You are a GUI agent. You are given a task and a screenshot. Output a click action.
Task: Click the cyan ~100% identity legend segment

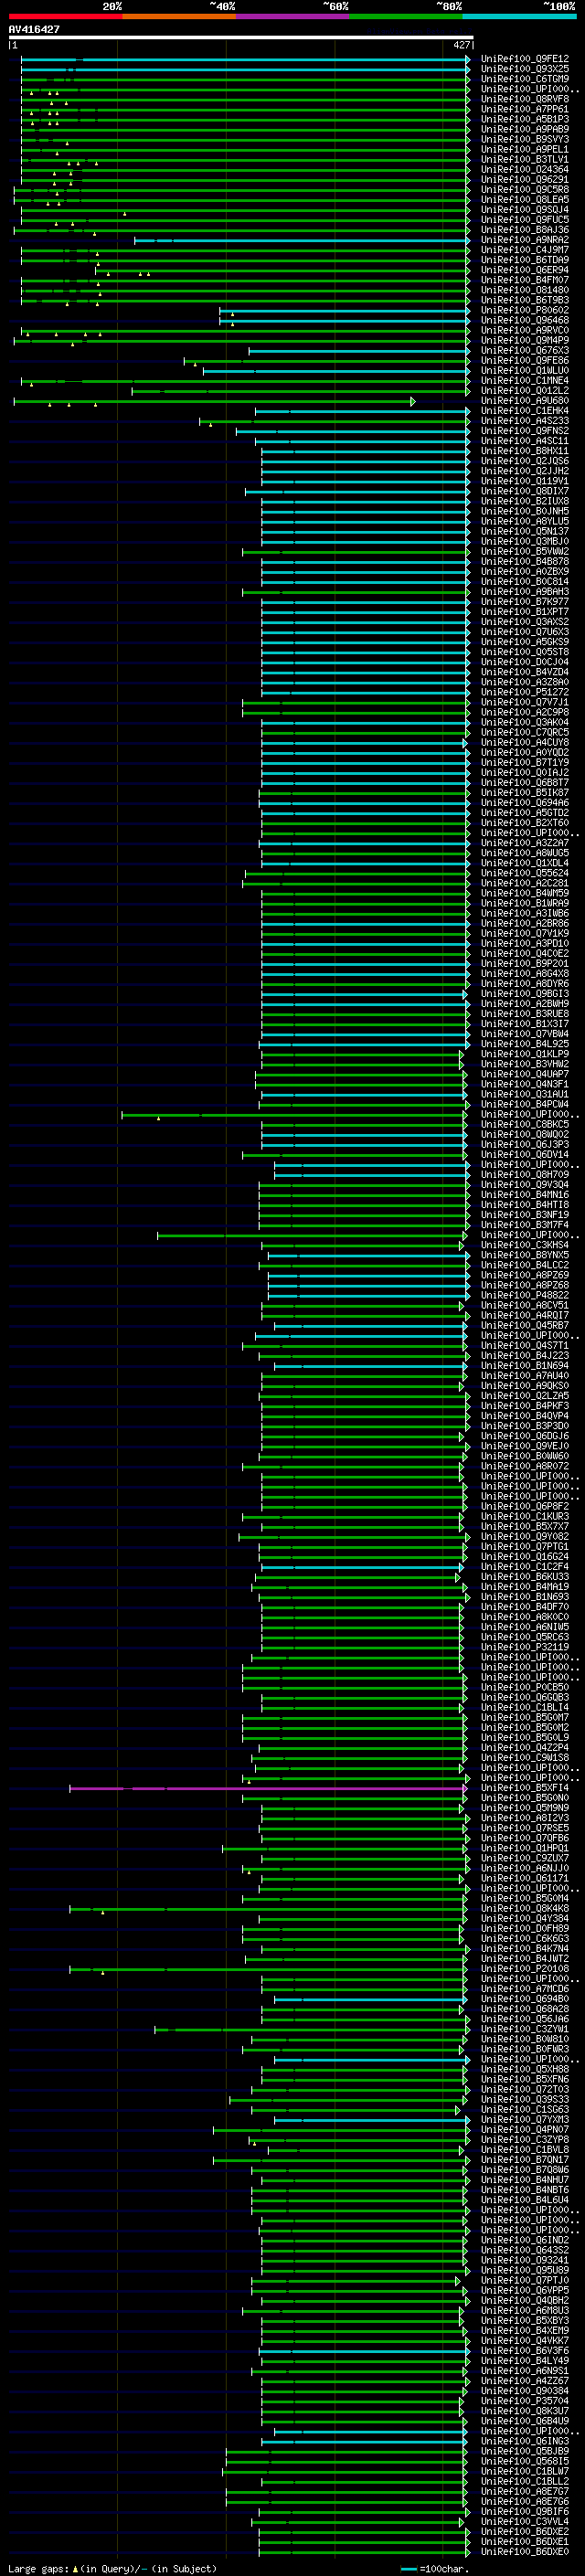[x=519, y=17]
